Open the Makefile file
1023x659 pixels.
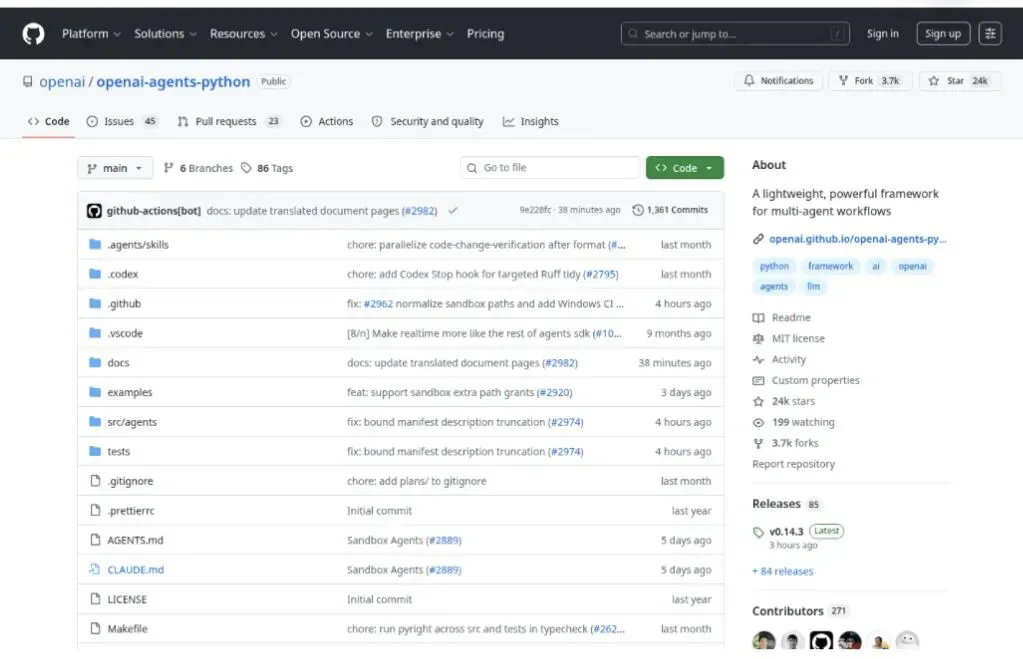pos(127,629)
